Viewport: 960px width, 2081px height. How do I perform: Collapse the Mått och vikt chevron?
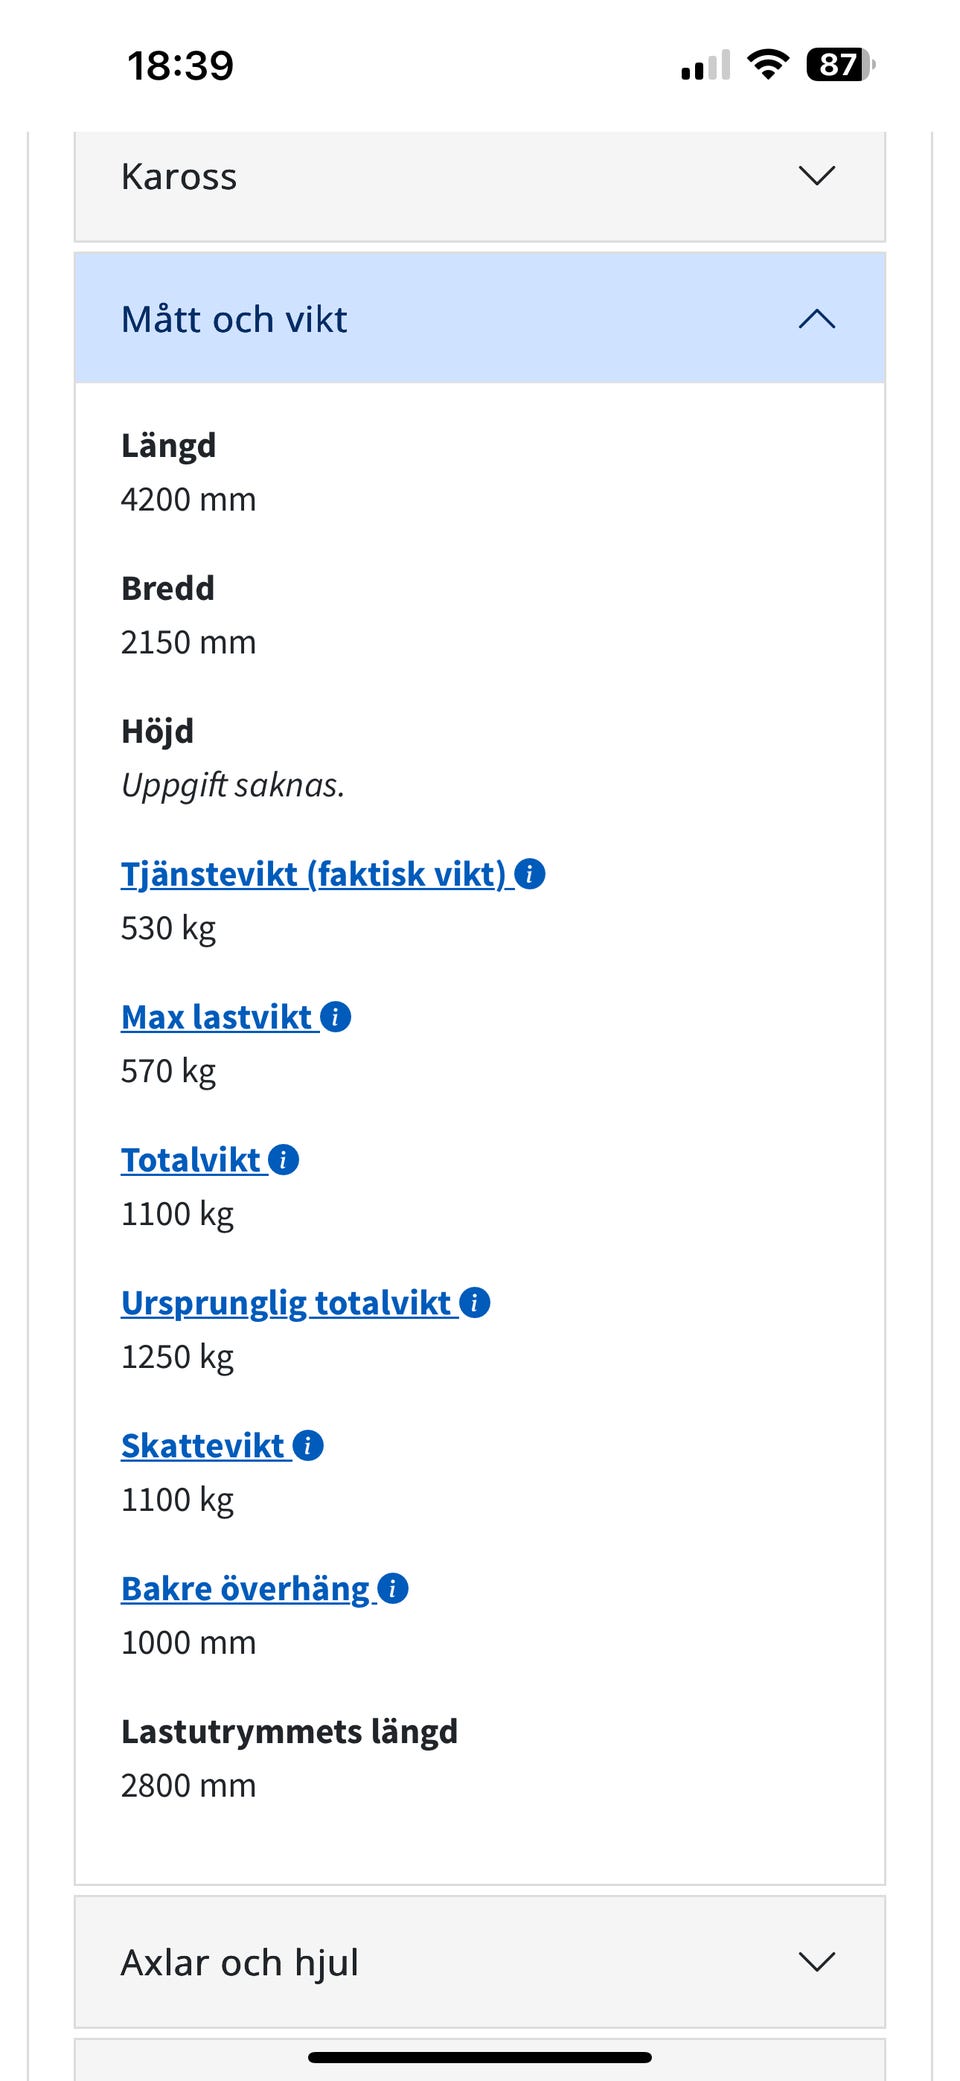[817, 319]
